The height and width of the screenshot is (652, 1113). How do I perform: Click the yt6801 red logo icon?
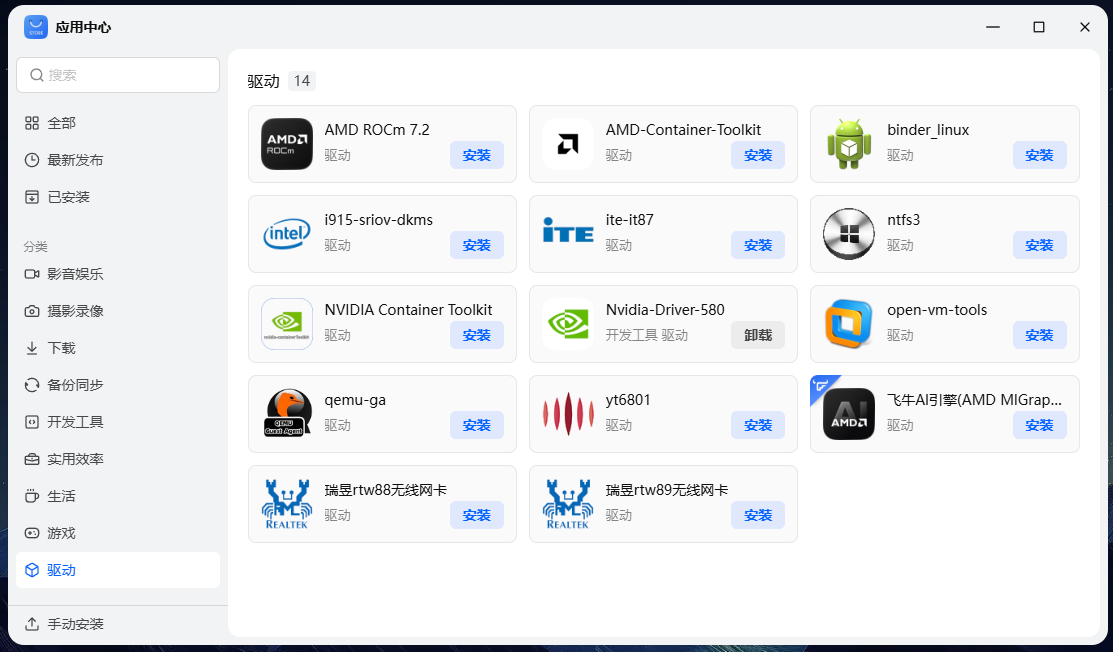point(568,414)
